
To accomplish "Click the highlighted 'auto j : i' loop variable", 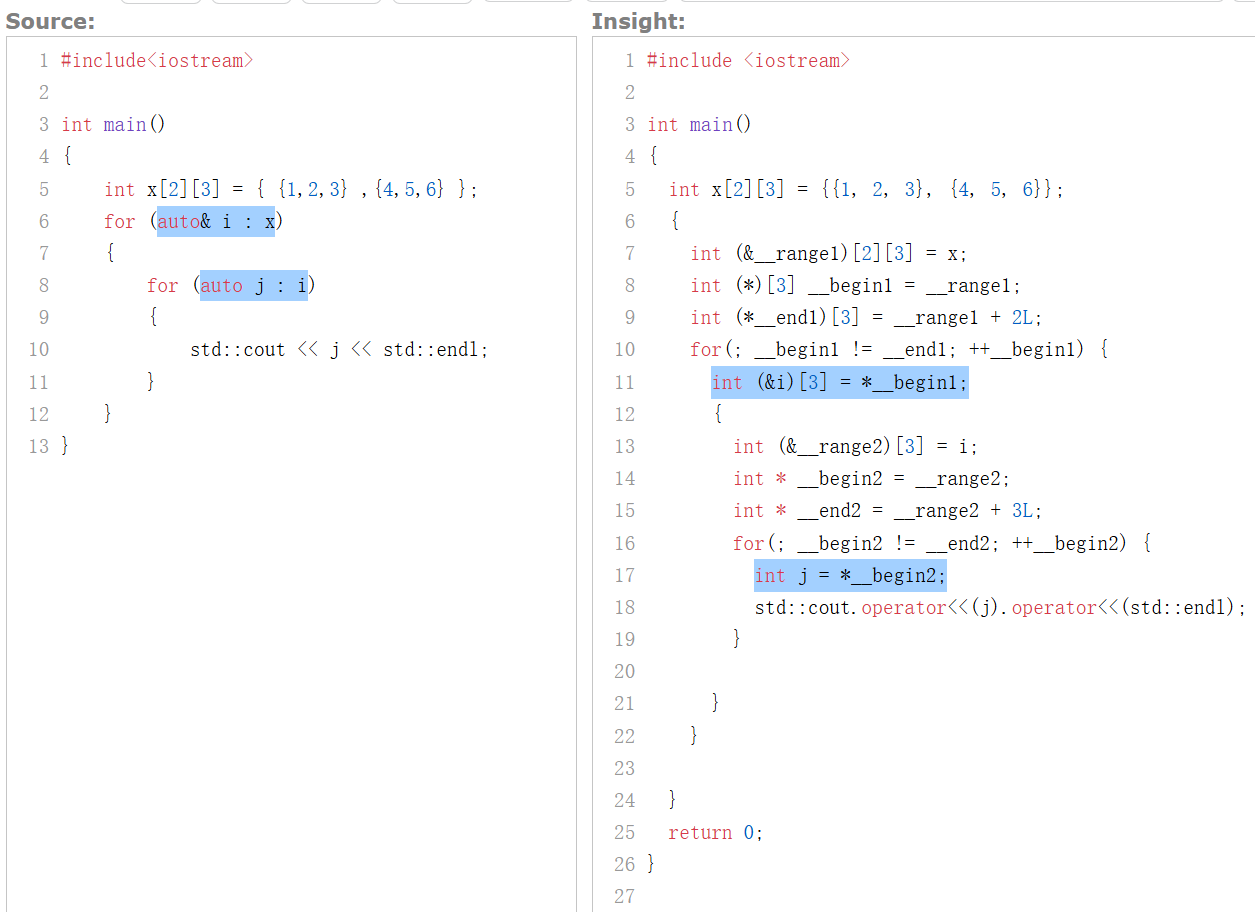I will (253, 285).
